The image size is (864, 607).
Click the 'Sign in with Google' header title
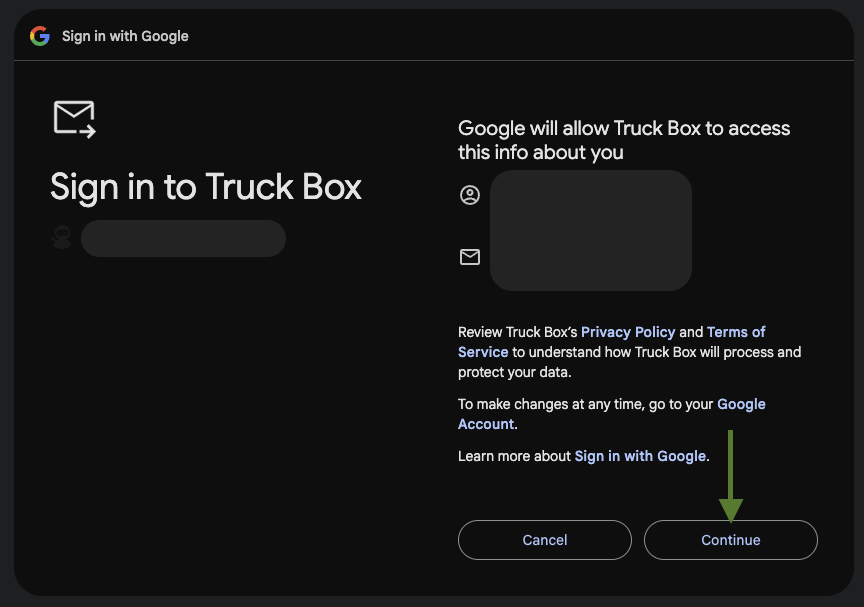coord(125,36)
